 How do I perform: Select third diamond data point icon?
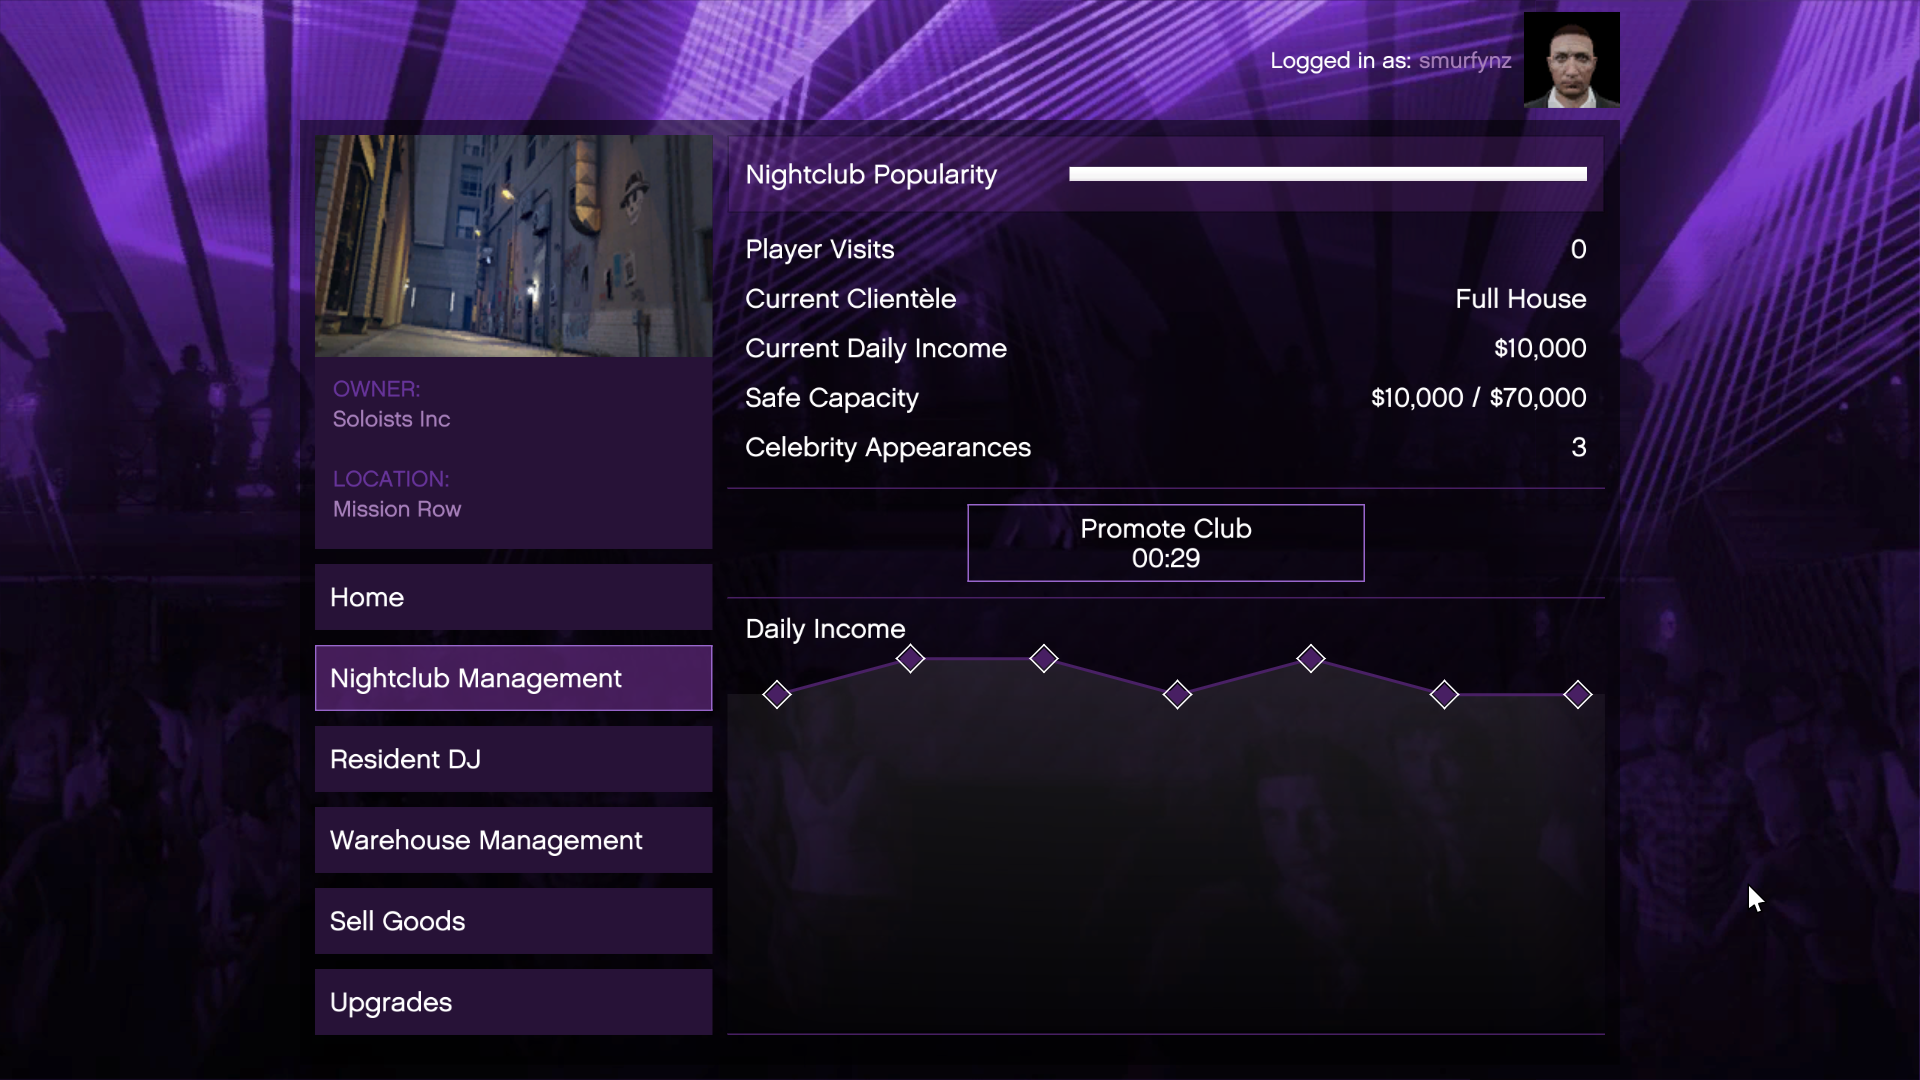tap(1043, 659)
